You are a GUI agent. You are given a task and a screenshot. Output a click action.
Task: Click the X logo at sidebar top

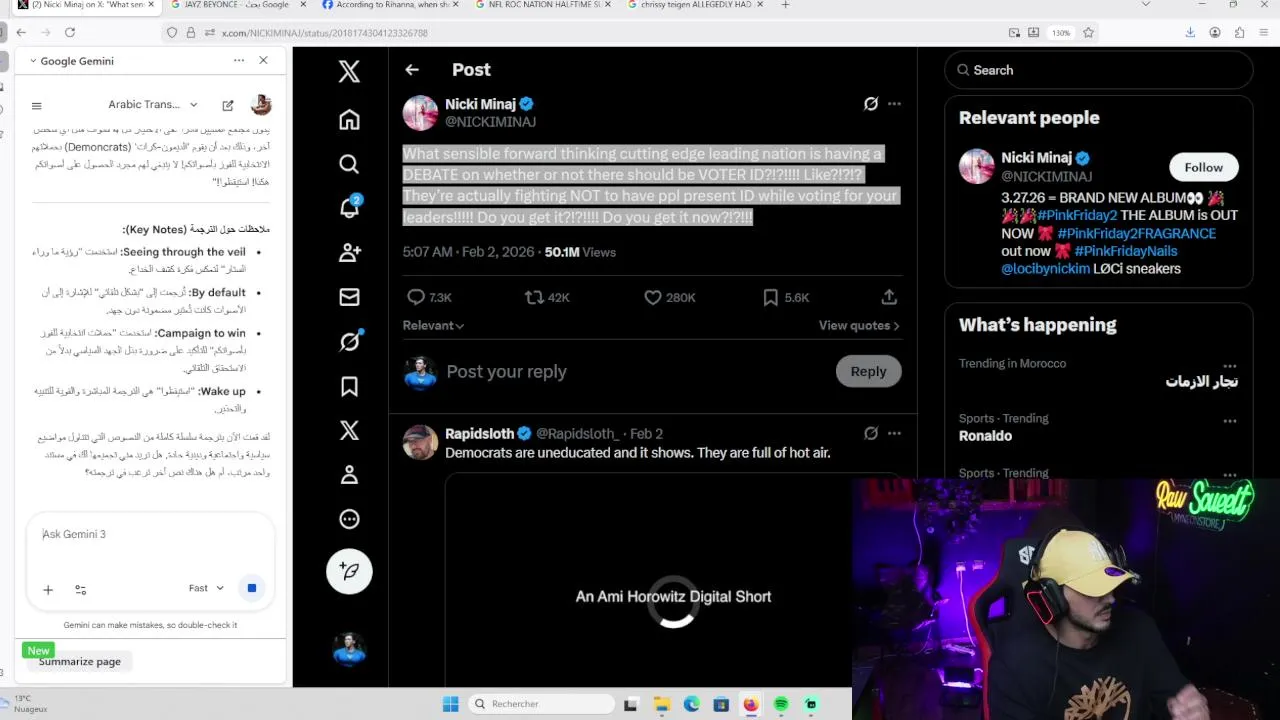(349, 71)
